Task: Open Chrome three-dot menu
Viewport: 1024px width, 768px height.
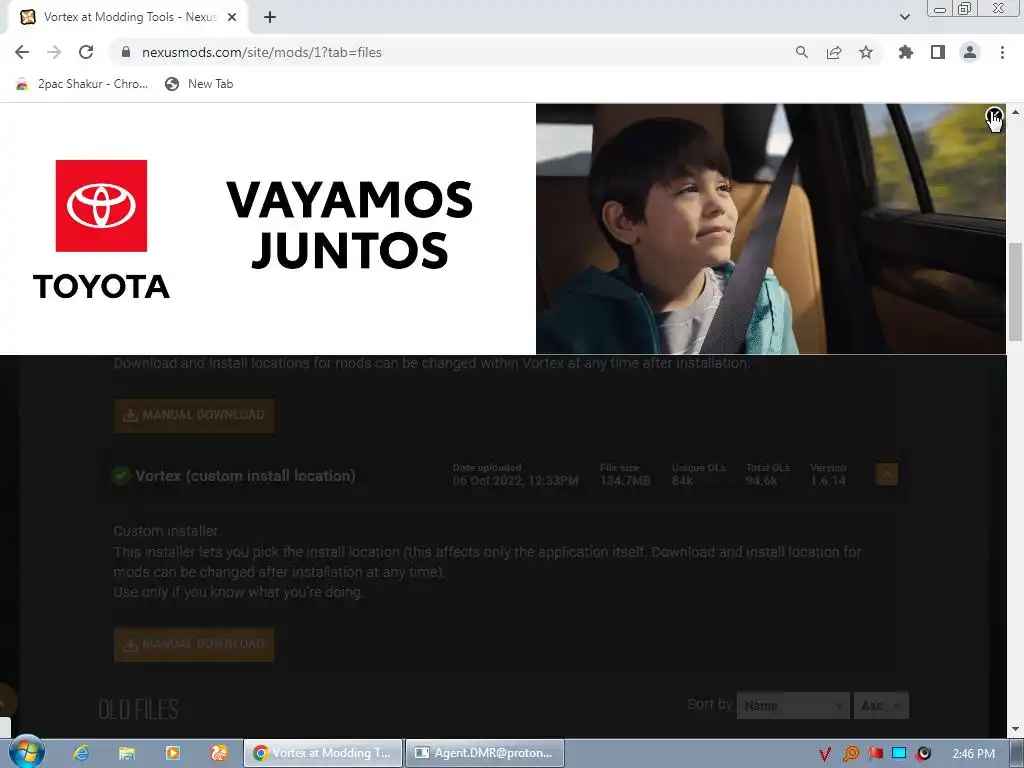Action: 1002,52
